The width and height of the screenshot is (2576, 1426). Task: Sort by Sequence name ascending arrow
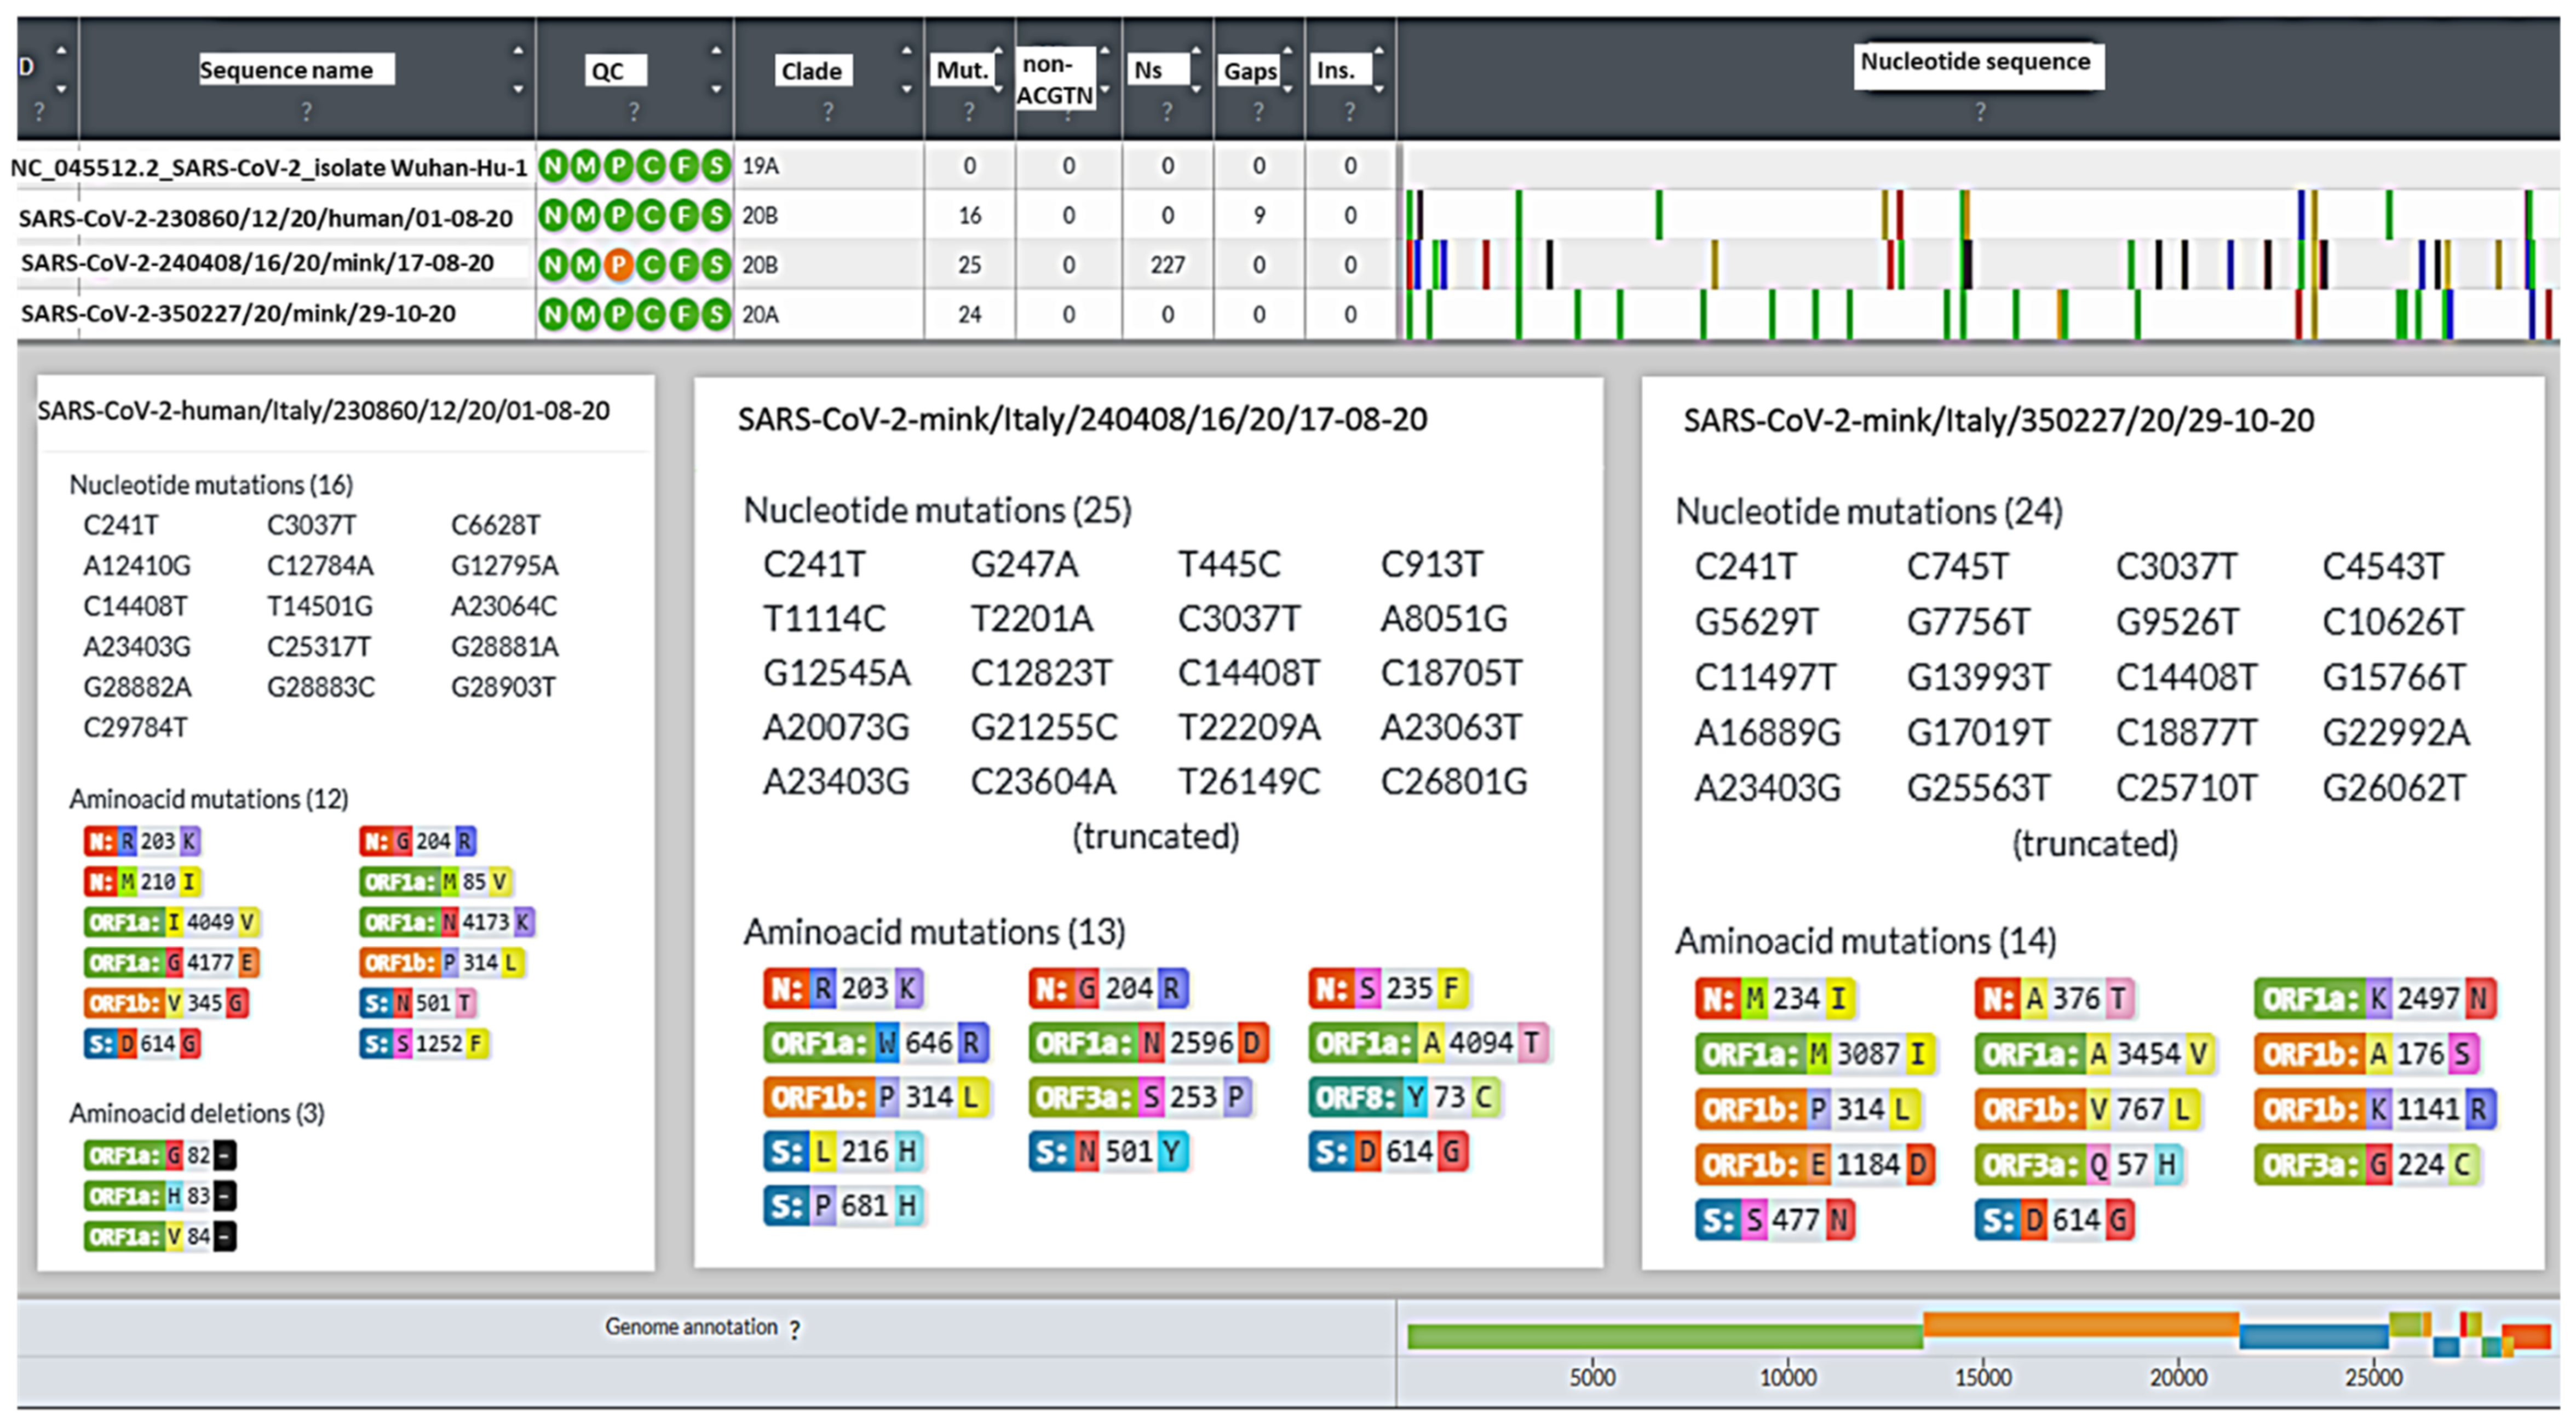tap(518, 51)
